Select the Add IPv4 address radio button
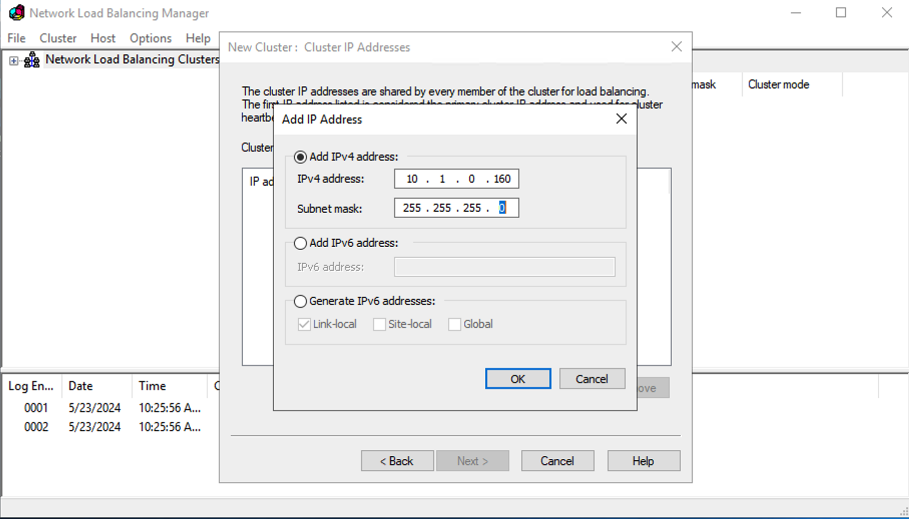 point(300,157)
